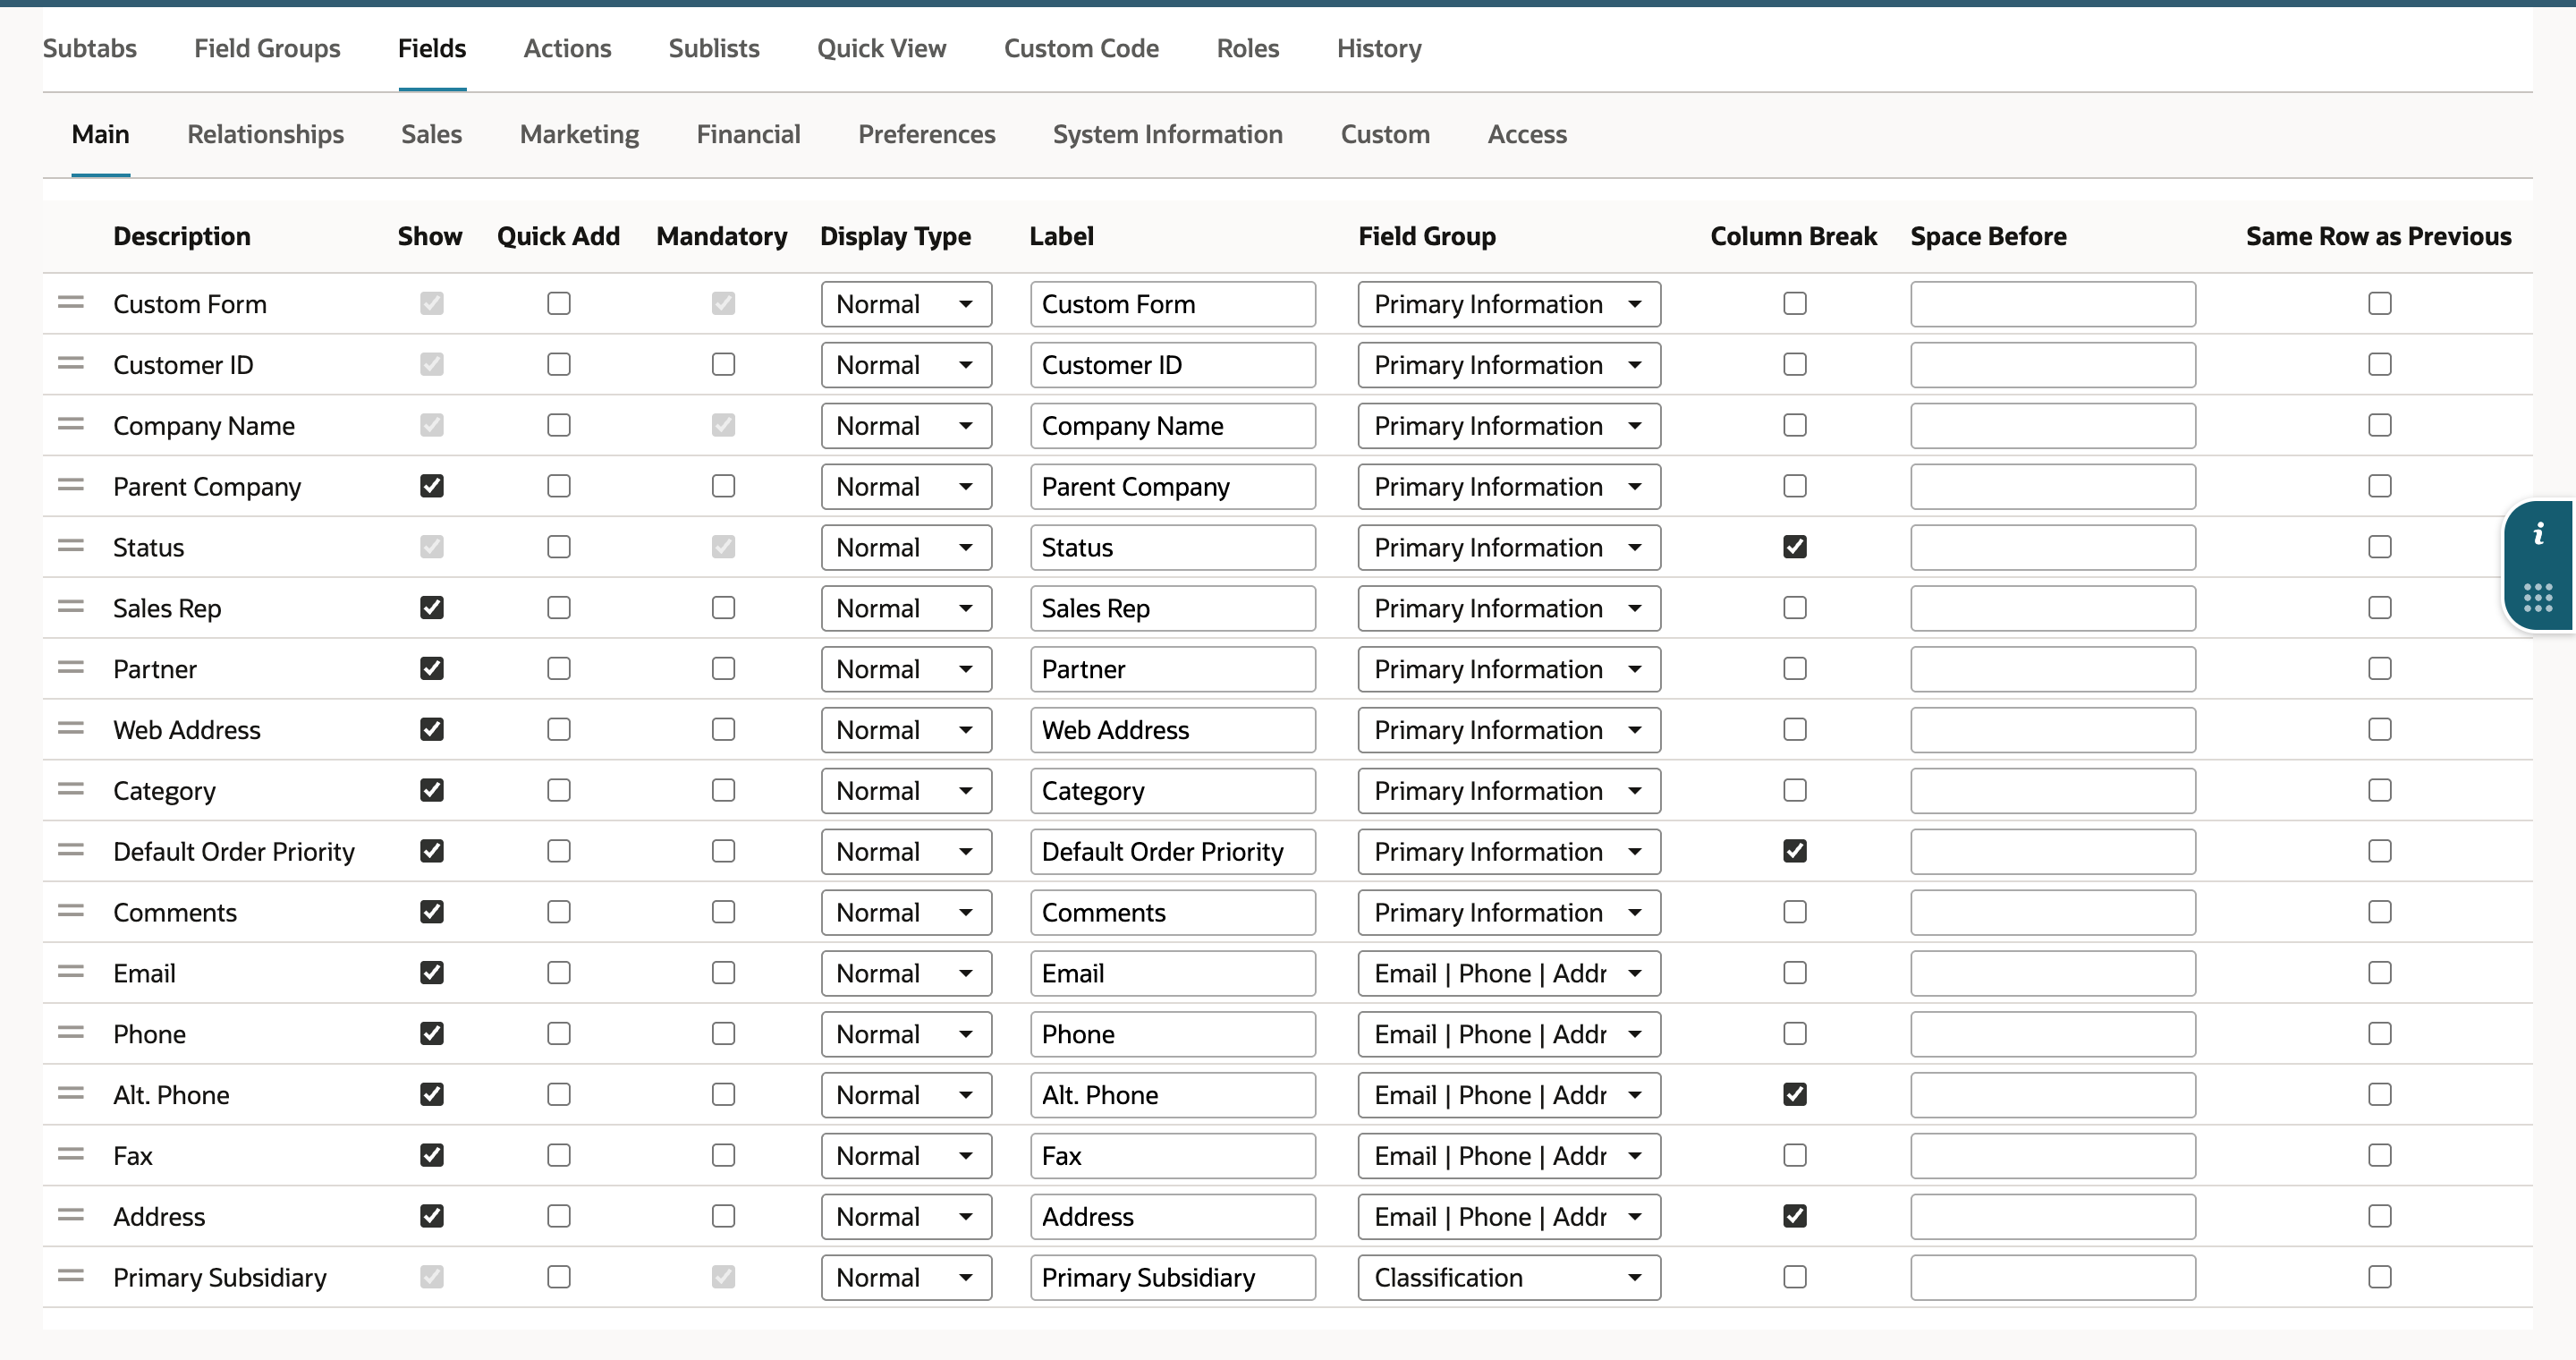This screenshot has width=2576, height=1360.
Task: Open Field Group dropdown for Email
Action: click(x=1509, y=973)
